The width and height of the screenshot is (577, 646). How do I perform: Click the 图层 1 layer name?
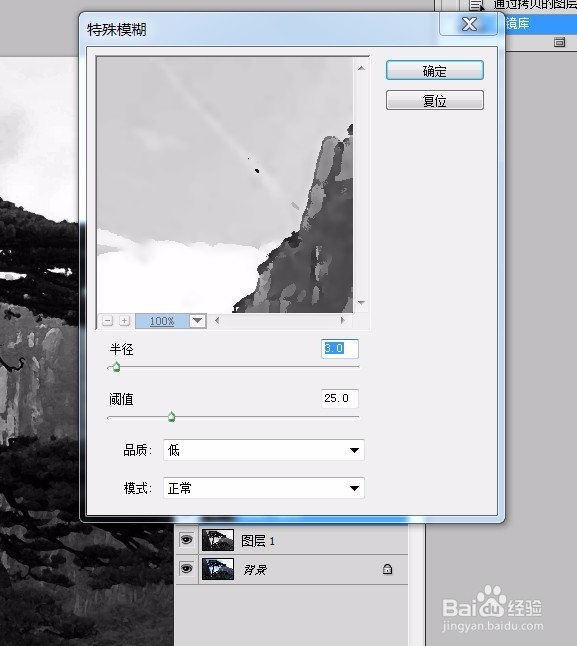(258, 541)
